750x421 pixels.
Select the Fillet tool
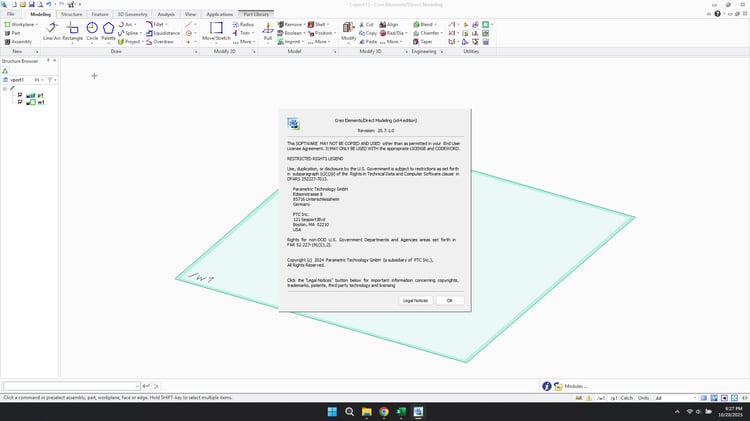(156, 24)
